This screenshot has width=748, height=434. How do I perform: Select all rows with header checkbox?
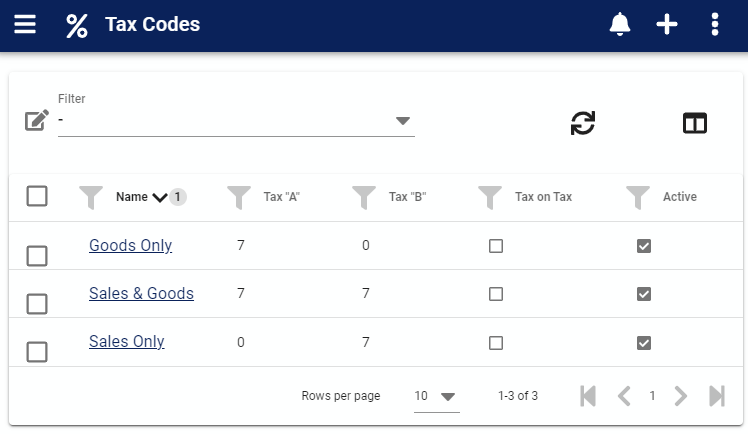(x=37, y=196)
